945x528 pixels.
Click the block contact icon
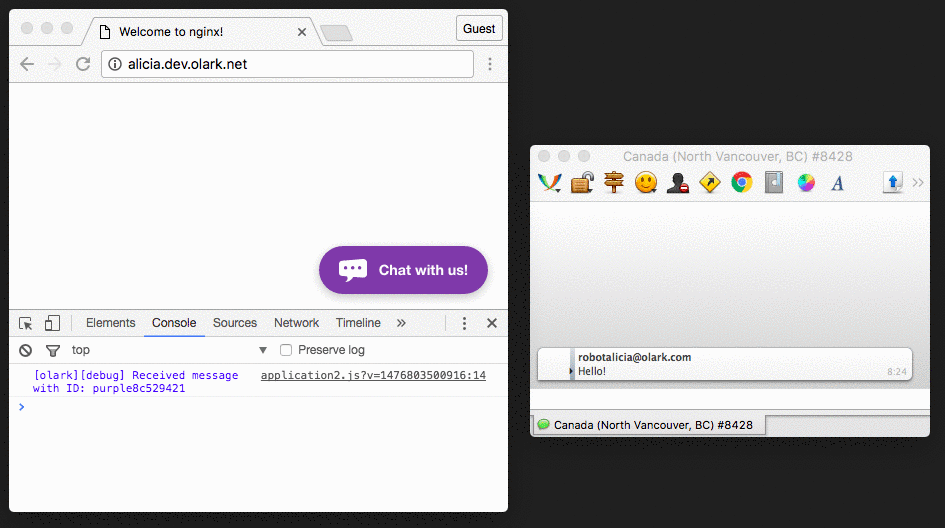tap(678, 182)
